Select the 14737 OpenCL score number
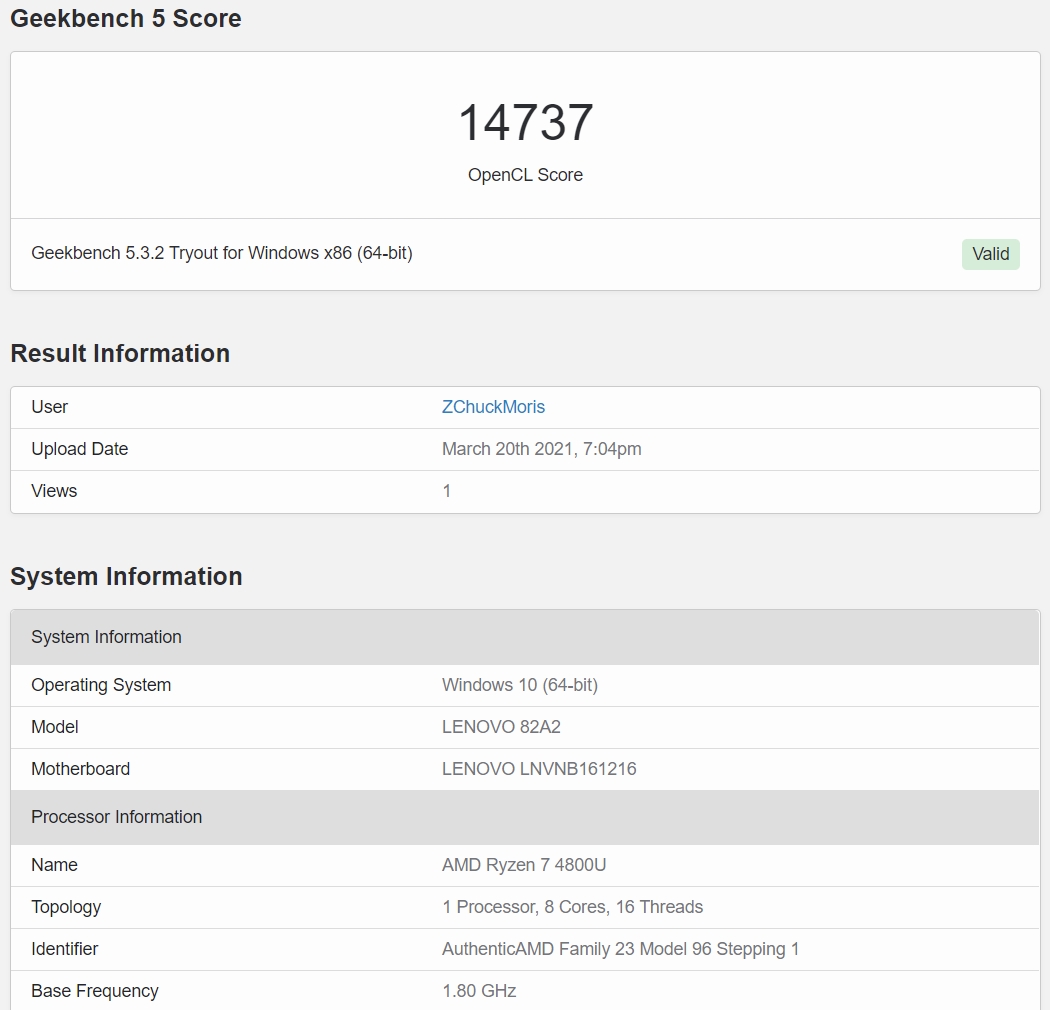 pos(526,123)
